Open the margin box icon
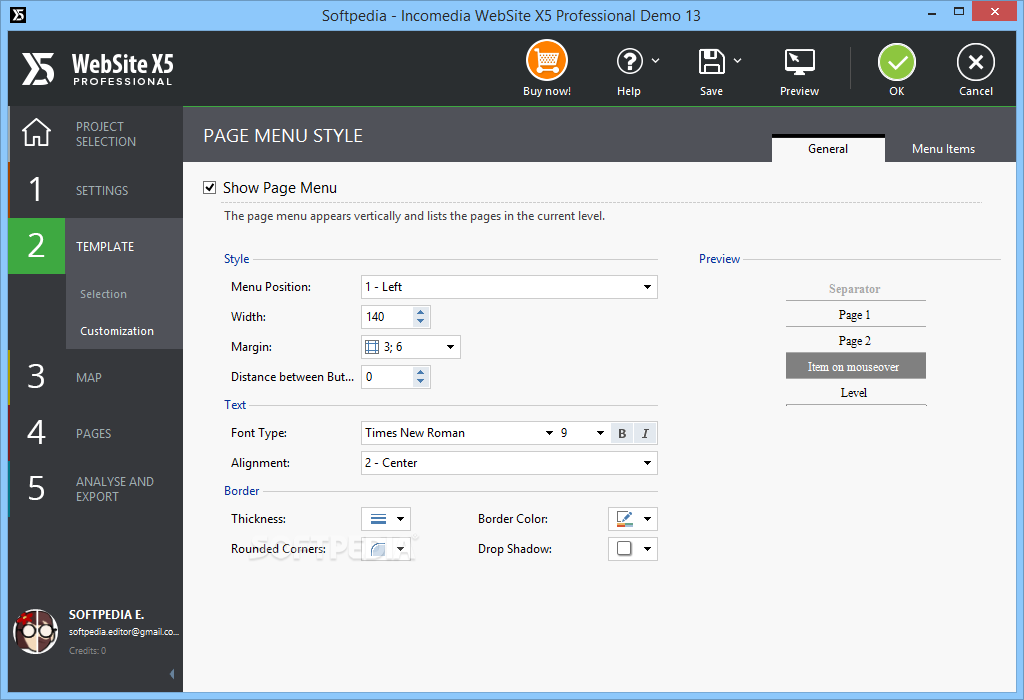The width and height of the screenshot is (1024, 700). pyautogui.click(x=372, y=347)
